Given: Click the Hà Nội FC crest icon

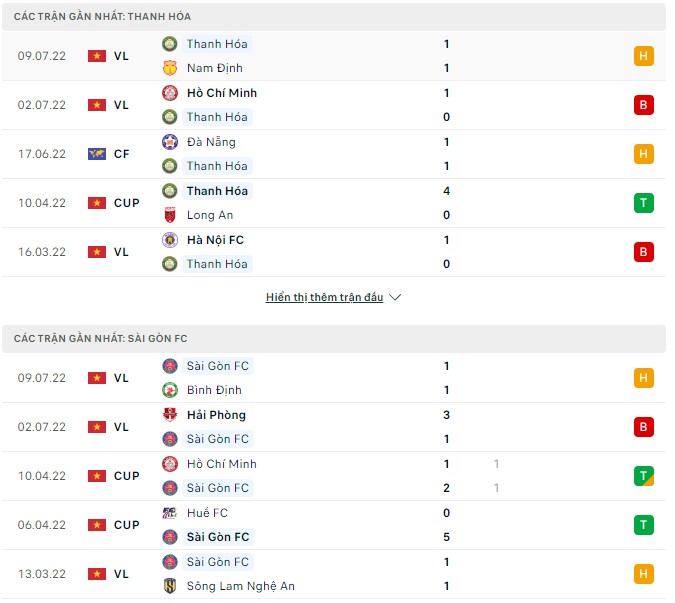Looking at the screenshot, I should click(x=170, y=240).
